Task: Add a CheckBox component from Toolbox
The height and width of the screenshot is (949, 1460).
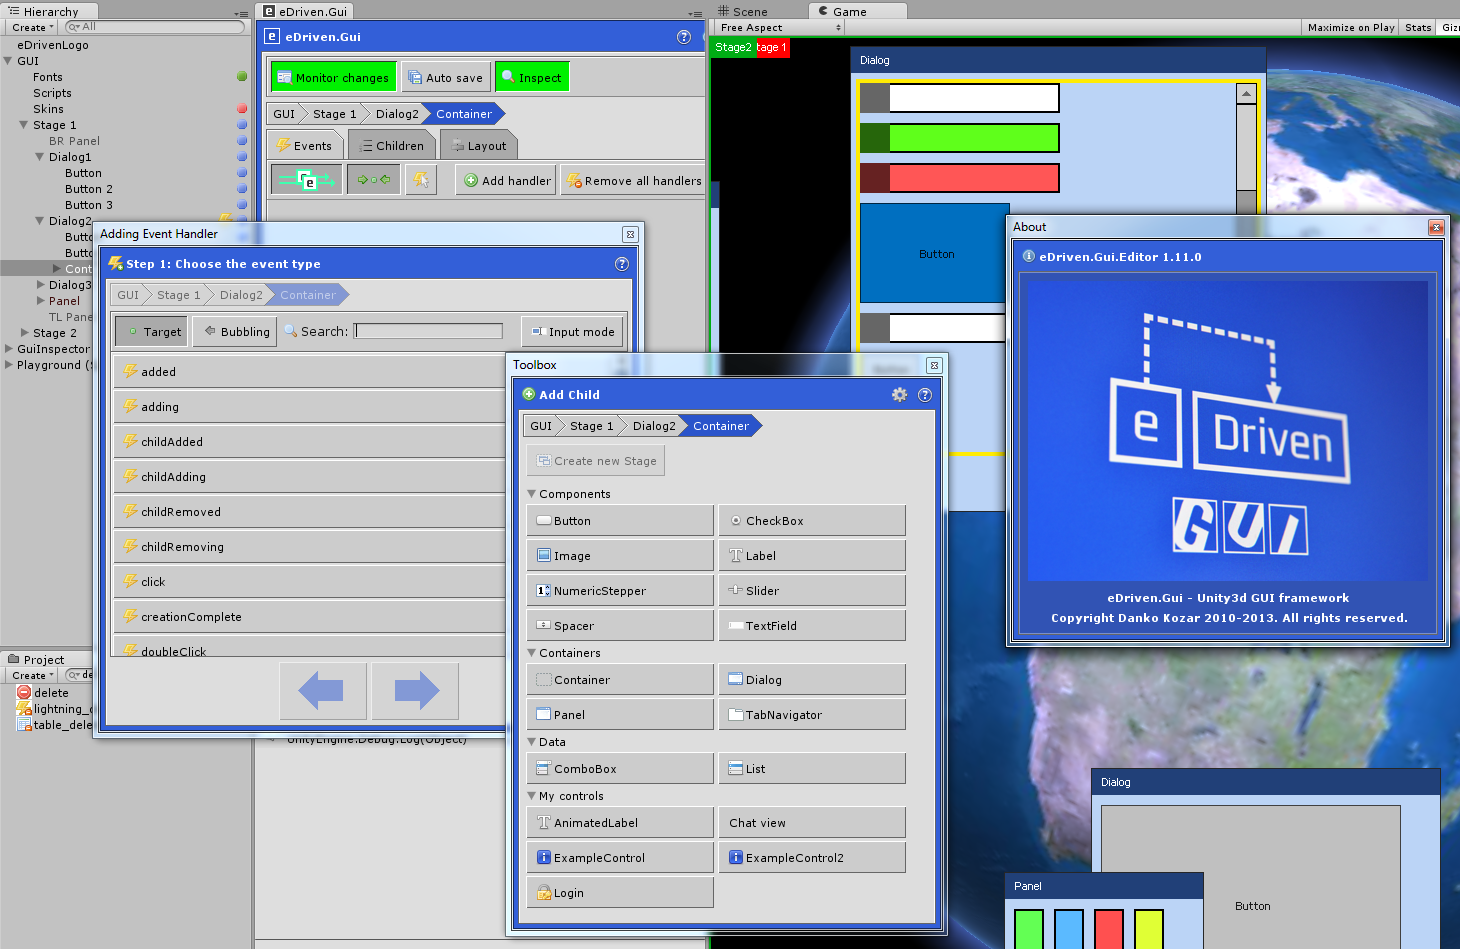Action: coord(812,520)
